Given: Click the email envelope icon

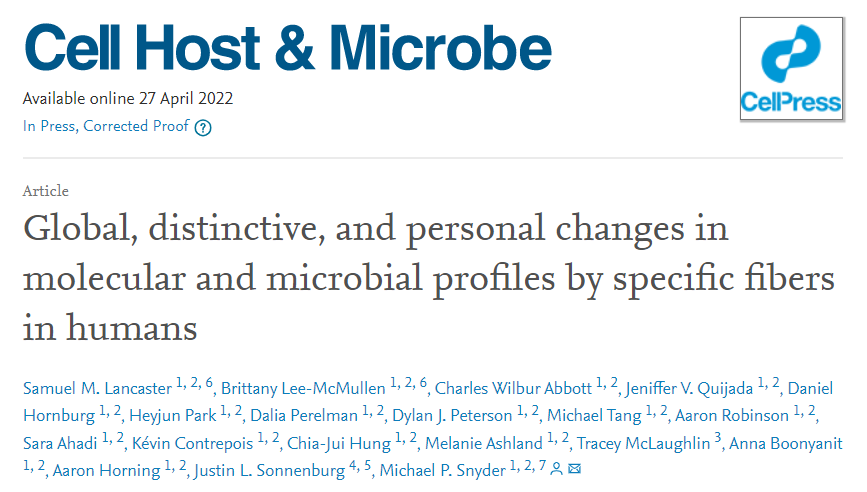Looking at the screenshot, I should (x=574, y=469).
